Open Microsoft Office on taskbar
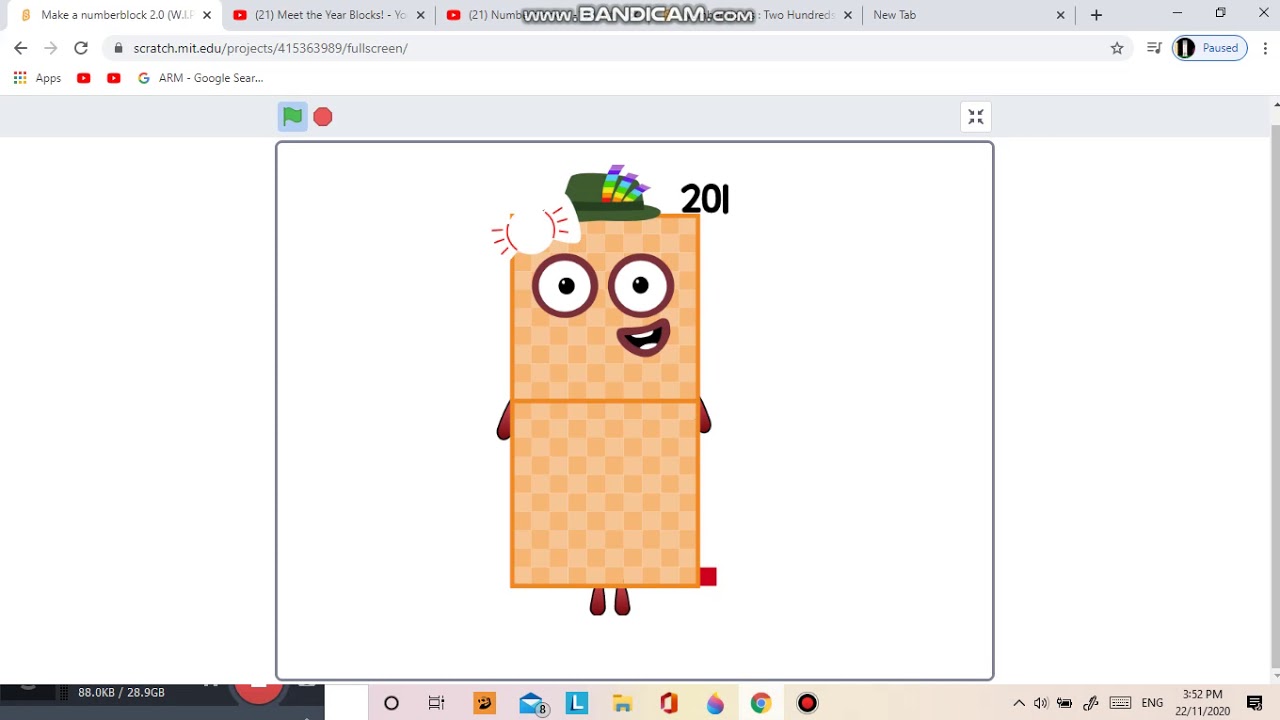 tap(669, 703)
